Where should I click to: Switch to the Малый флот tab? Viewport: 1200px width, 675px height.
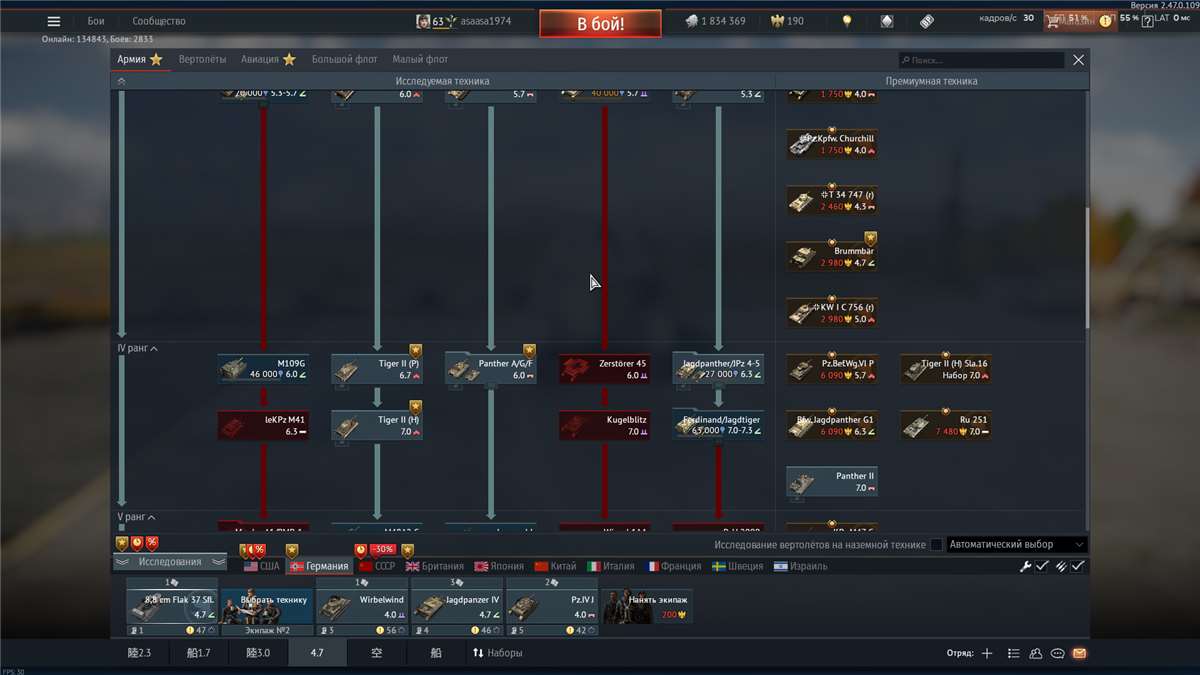tap(420, 60)
